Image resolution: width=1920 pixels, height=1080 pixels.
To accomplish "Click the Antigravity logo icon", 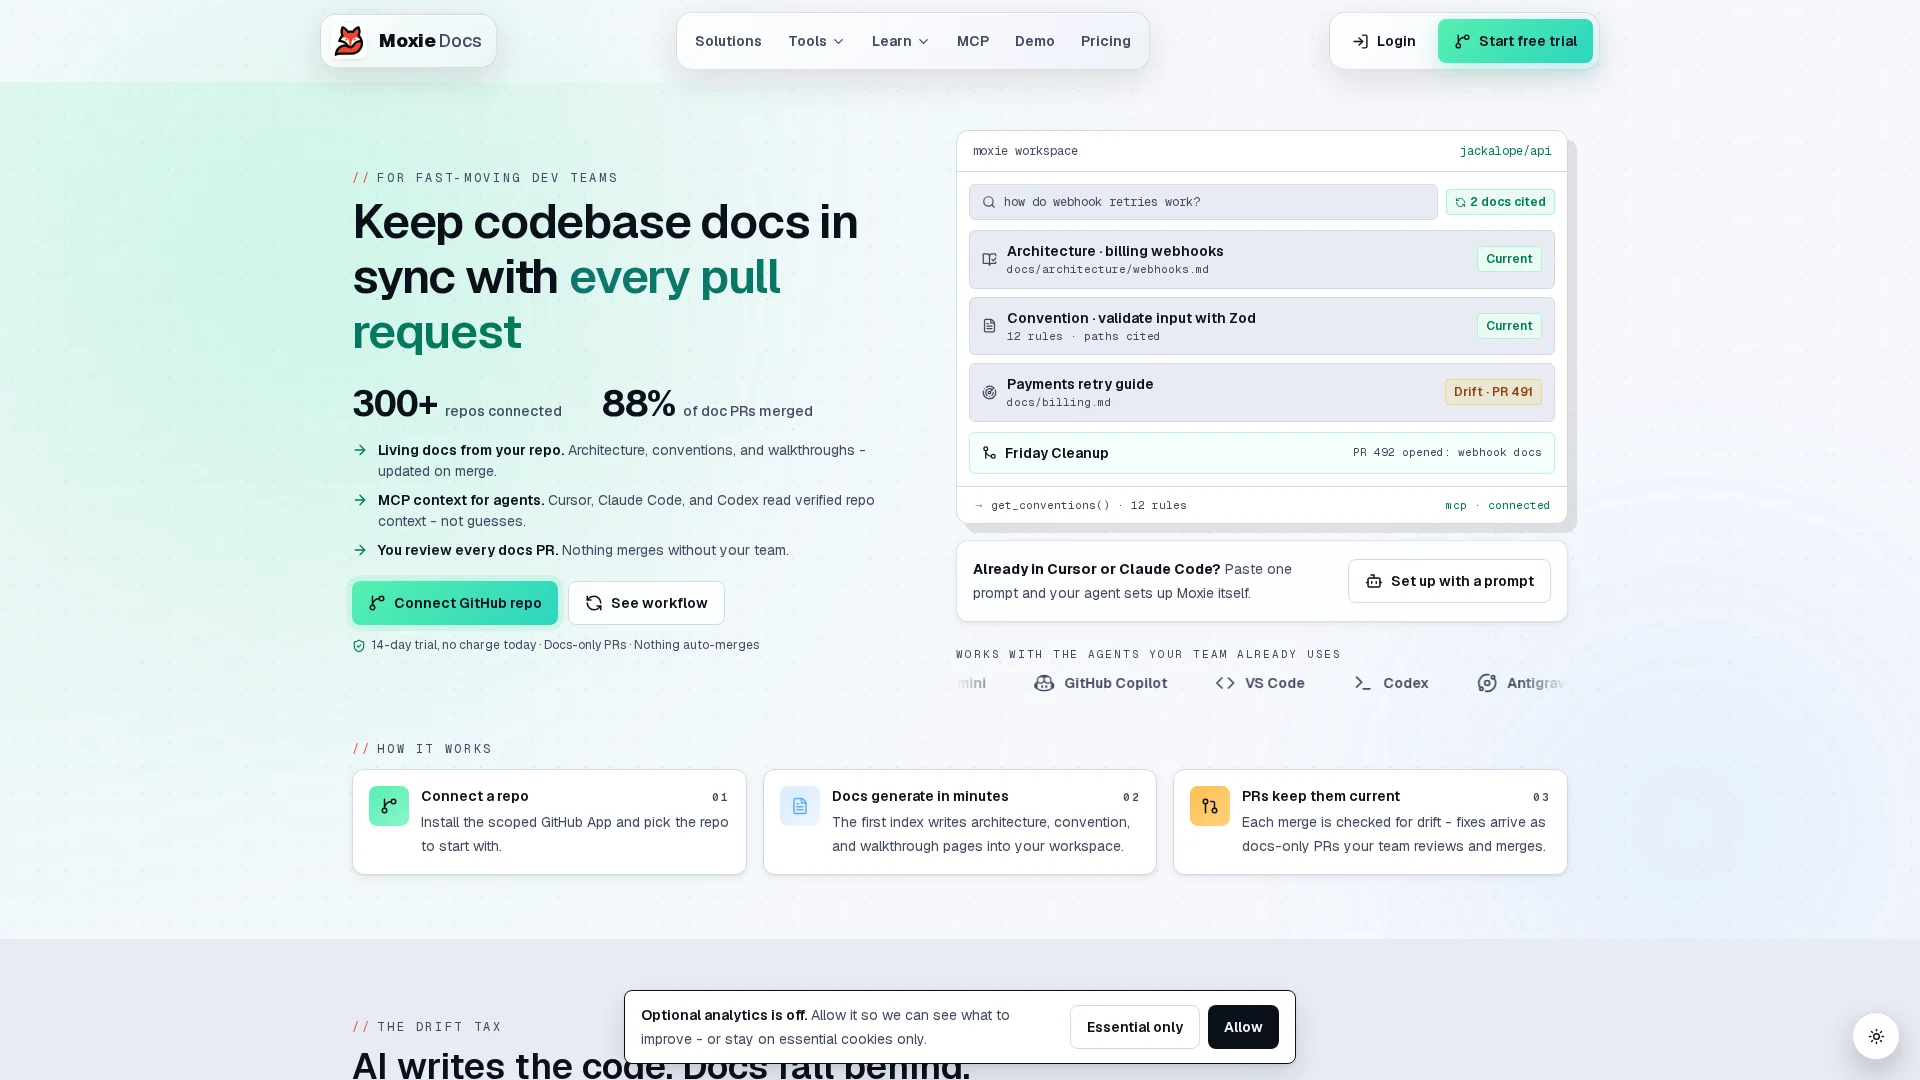I will tap(1487, 683).
